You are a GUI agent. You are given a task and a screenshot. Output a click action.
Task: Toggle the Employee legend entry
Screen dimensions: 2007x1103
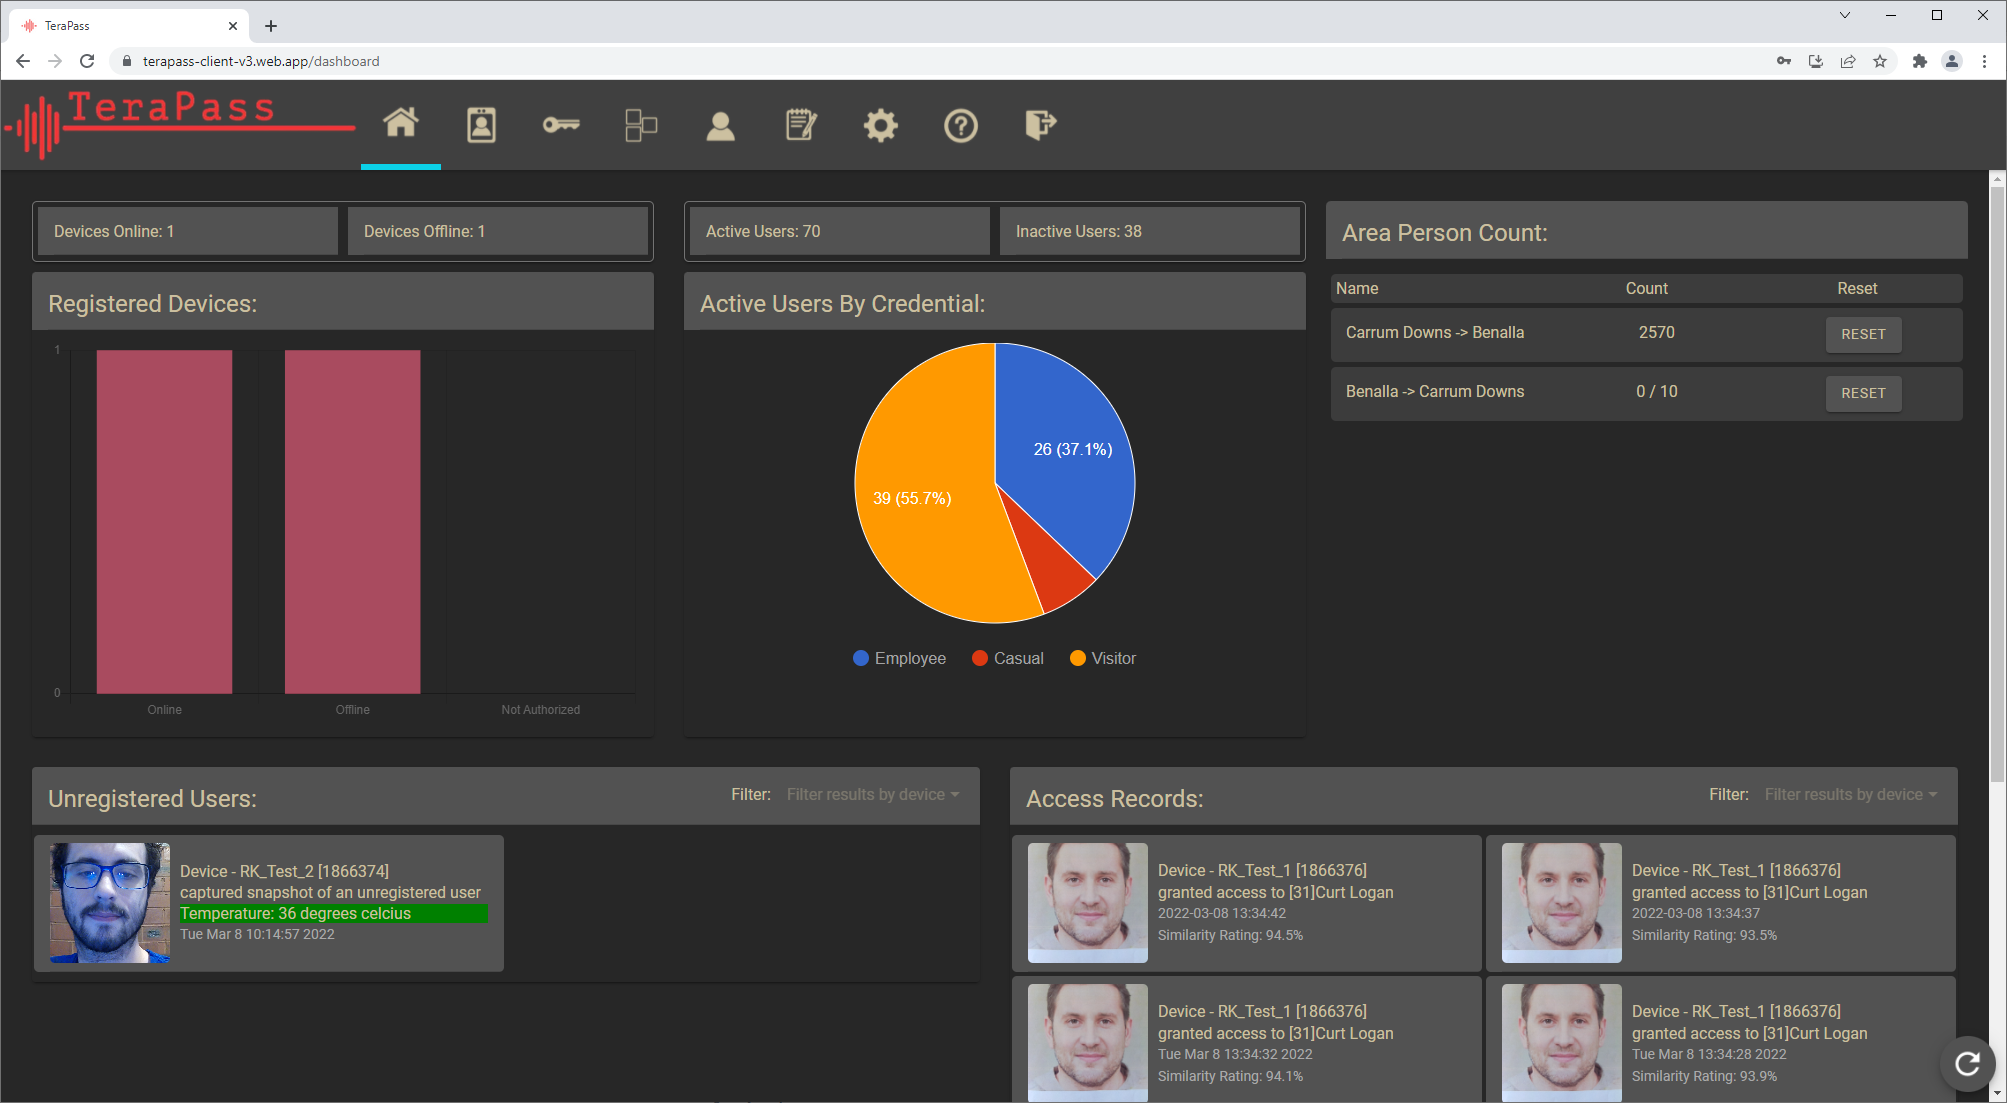(x=899, y=658)
